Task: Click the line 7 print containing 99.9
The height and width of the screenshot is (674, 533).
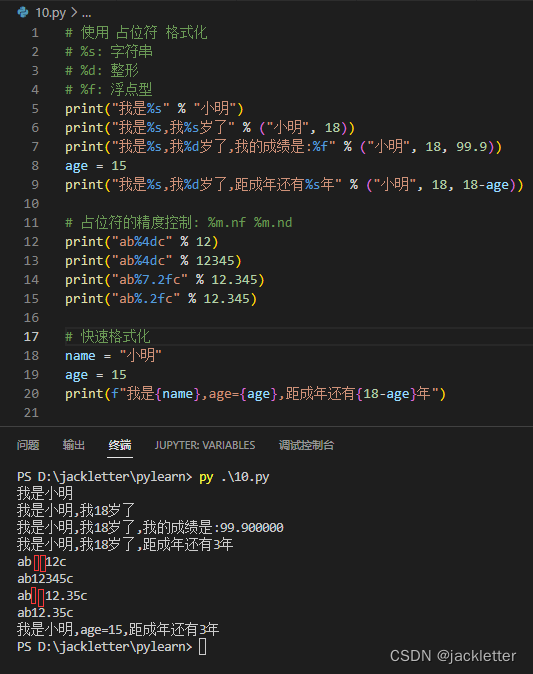Action: 283,147
